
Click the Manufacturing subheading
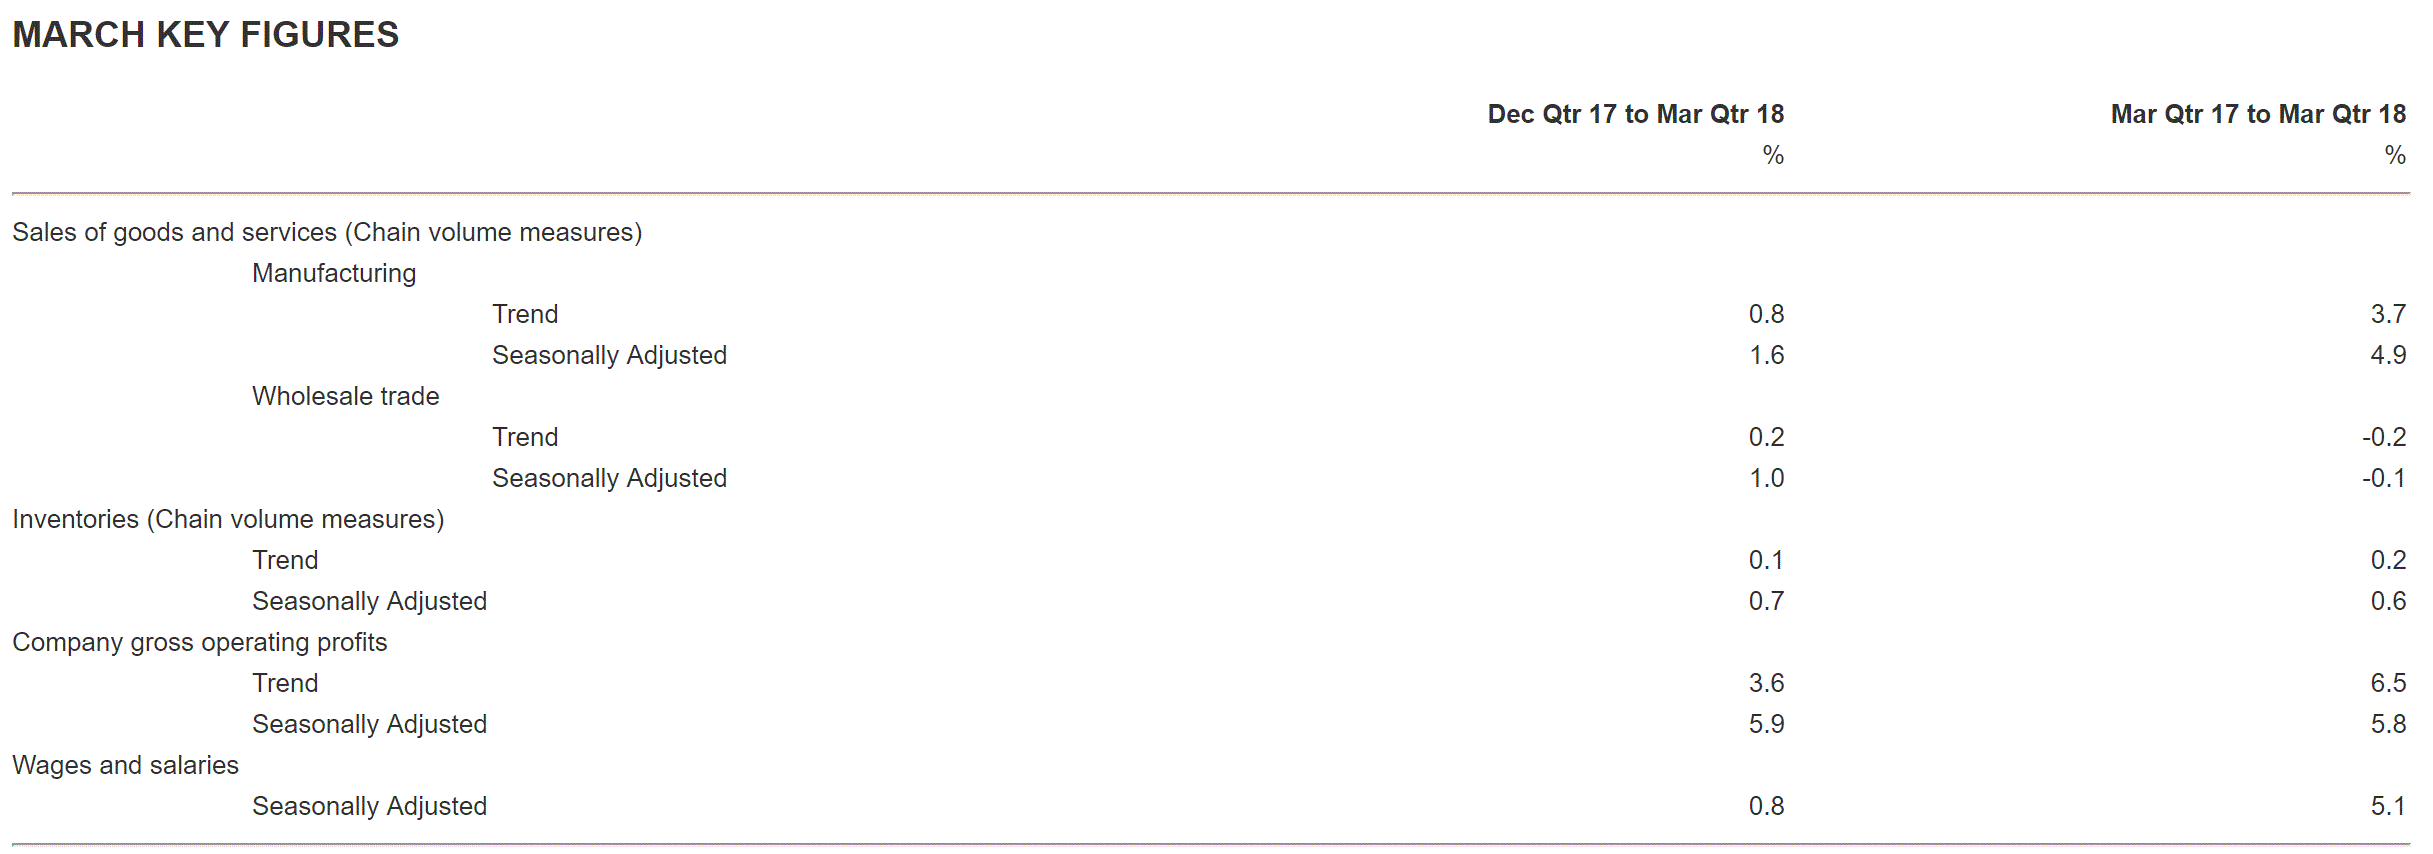pos(334,273)
